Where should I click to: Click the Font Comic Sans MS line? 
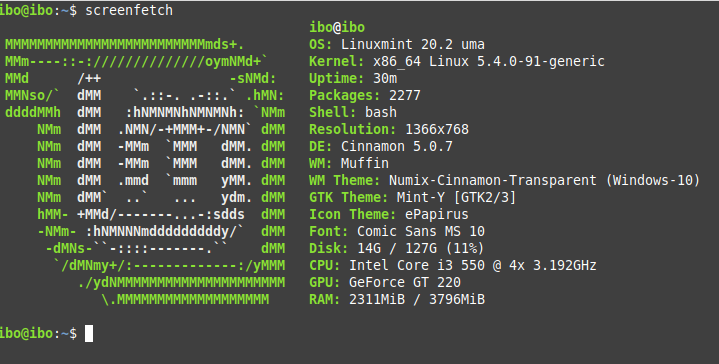[397, 231]
